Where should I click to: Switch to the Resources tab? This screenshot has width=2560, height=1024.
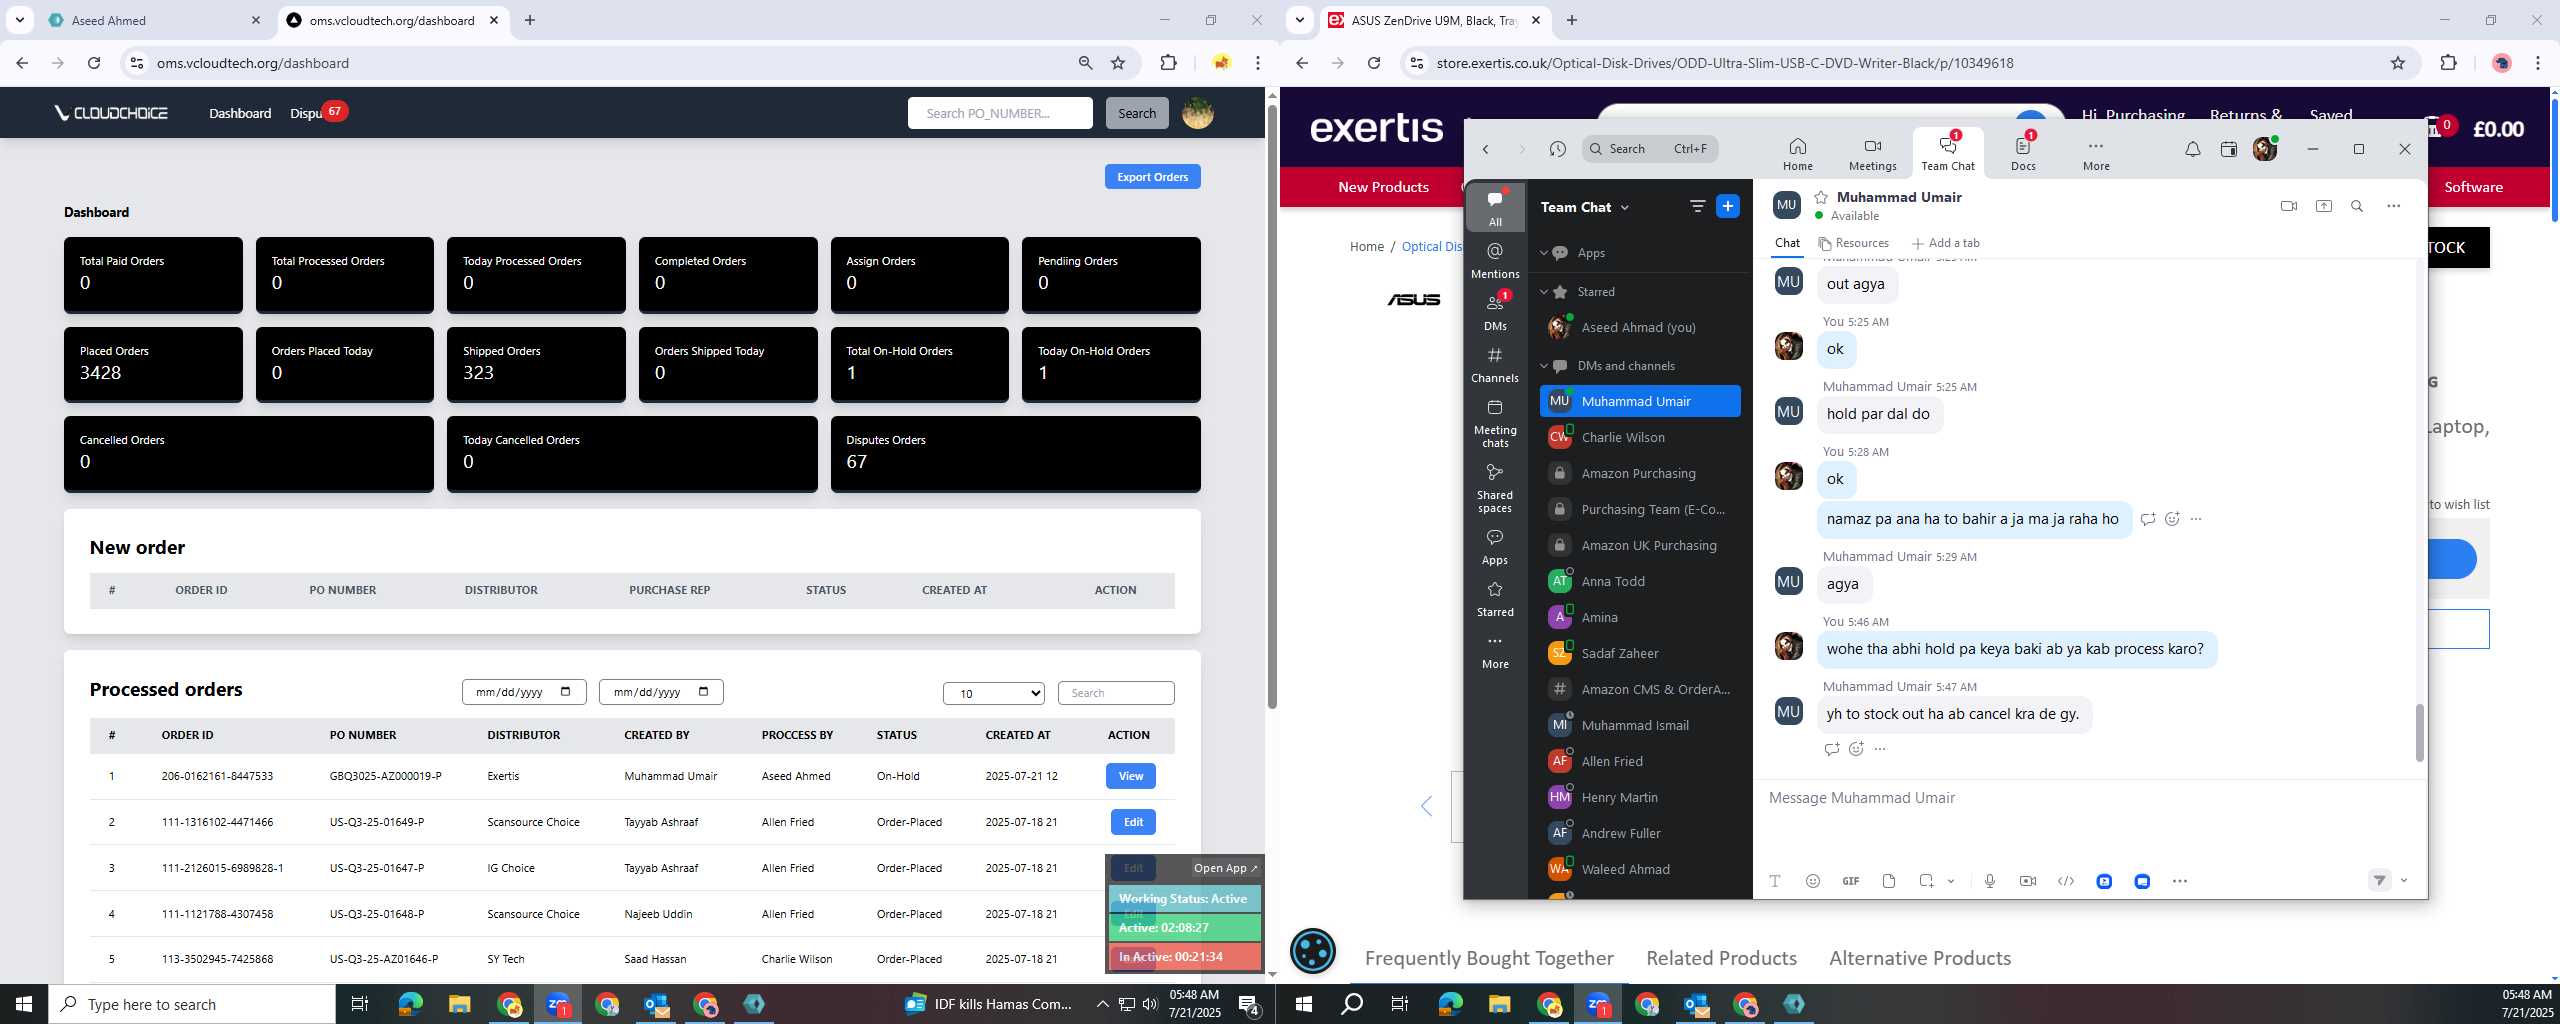1853,243
